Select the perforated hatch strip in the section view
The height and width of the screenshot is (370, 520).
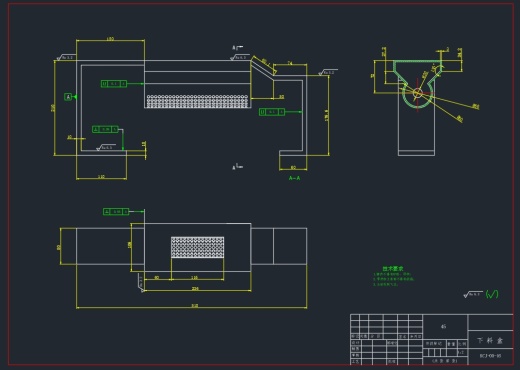(x=198, y=101)
